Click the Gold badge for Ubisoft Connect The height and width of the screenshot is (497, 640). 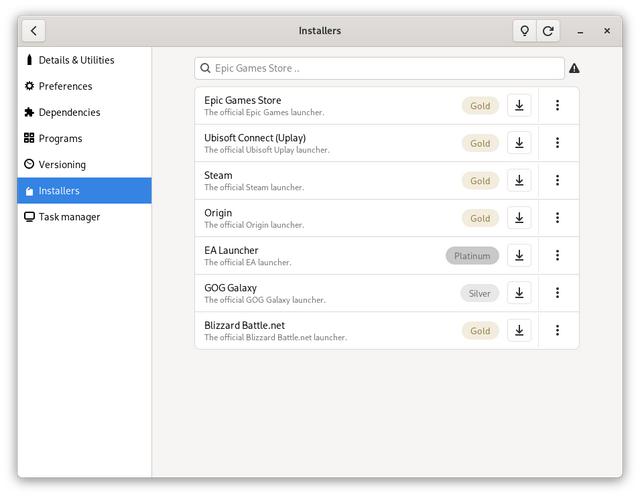pyautogui.click(x=480, y=143)
